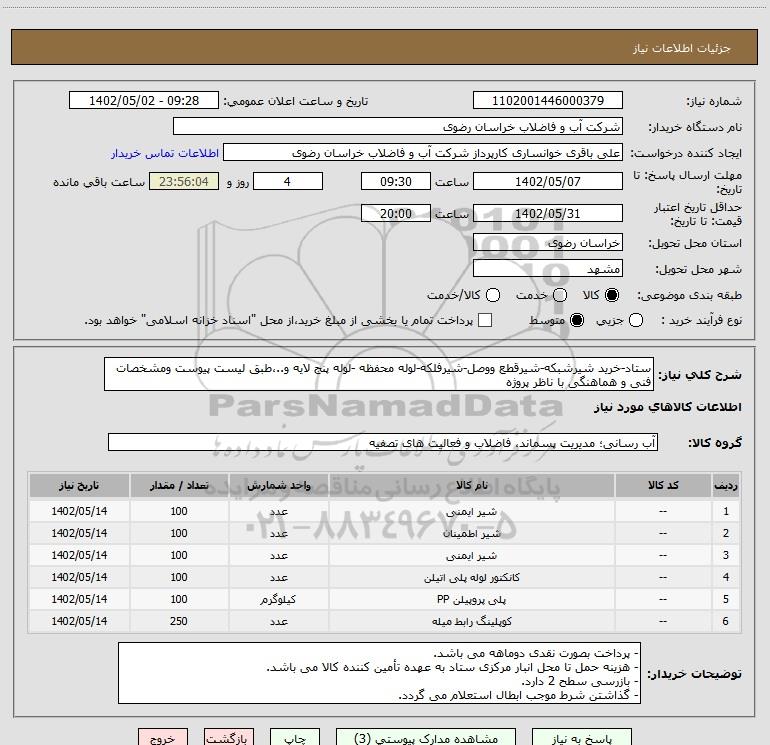This screenshot has width=770, height=745.
Task: Toggle Islamic treasury bonds payment checkbox
Action: [x=485, y=320]
